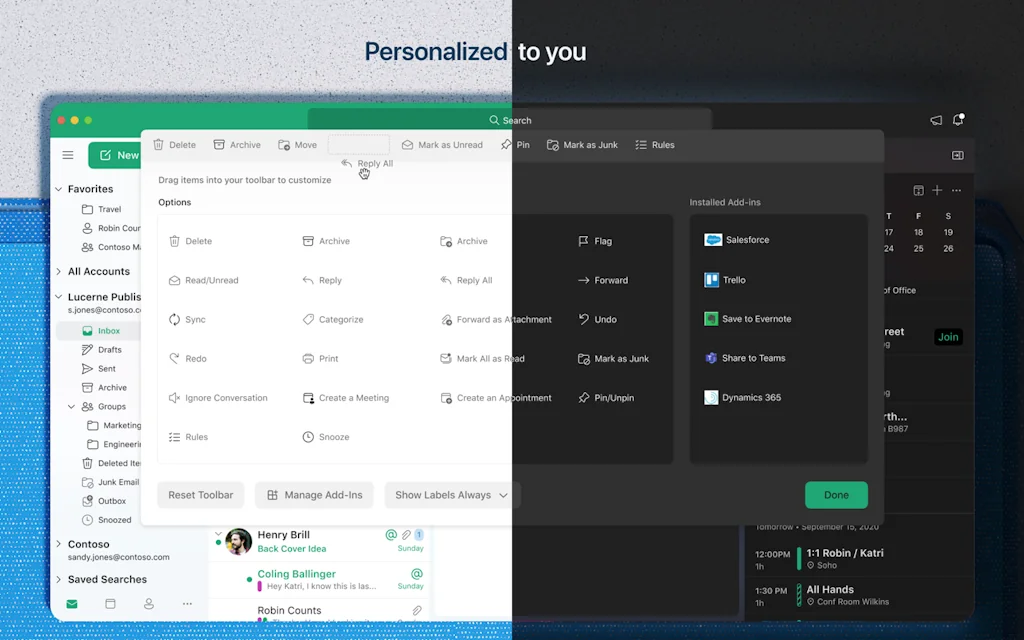Click the Flag option icon
Screen dimensions: 1024x640
pyautogui.click(x=584, y=241)
